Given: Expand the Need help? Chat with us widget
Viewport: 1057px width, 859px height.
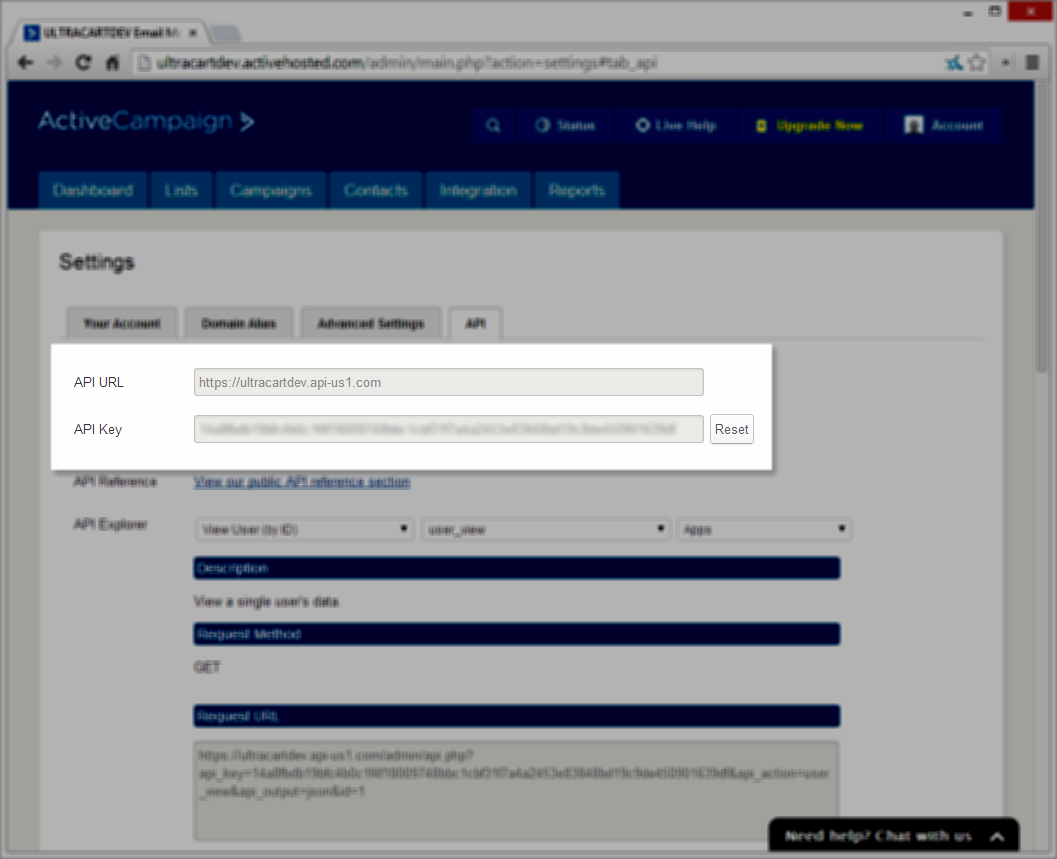Looking at the screenshot, I should pyautogui.click(x=894, y=836).
